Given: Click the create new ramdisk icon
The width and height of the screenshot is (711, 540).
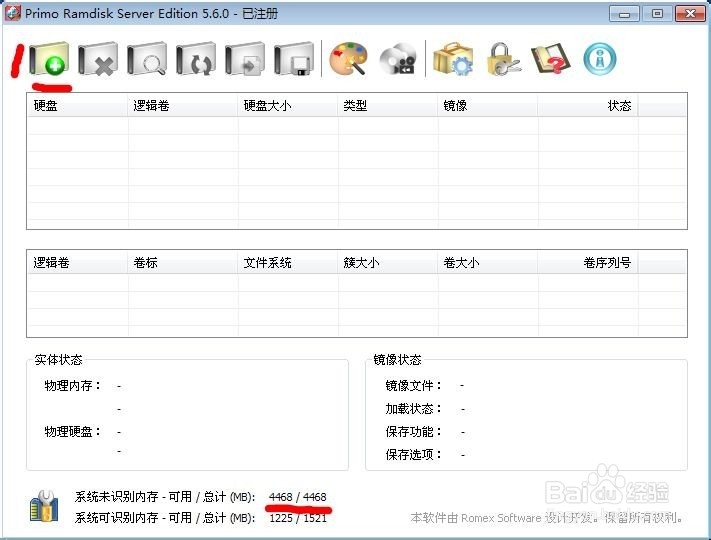Looking at the screenshot, I should click(x=49, y=58).
